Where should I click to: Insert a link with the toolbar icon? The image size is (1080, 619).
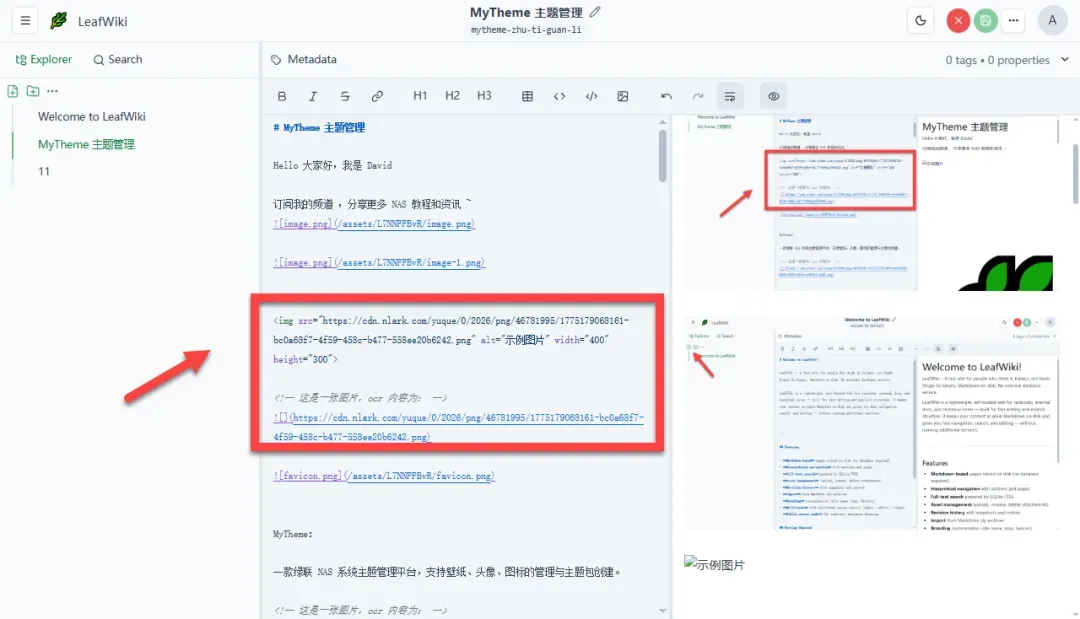pos(377,96)
